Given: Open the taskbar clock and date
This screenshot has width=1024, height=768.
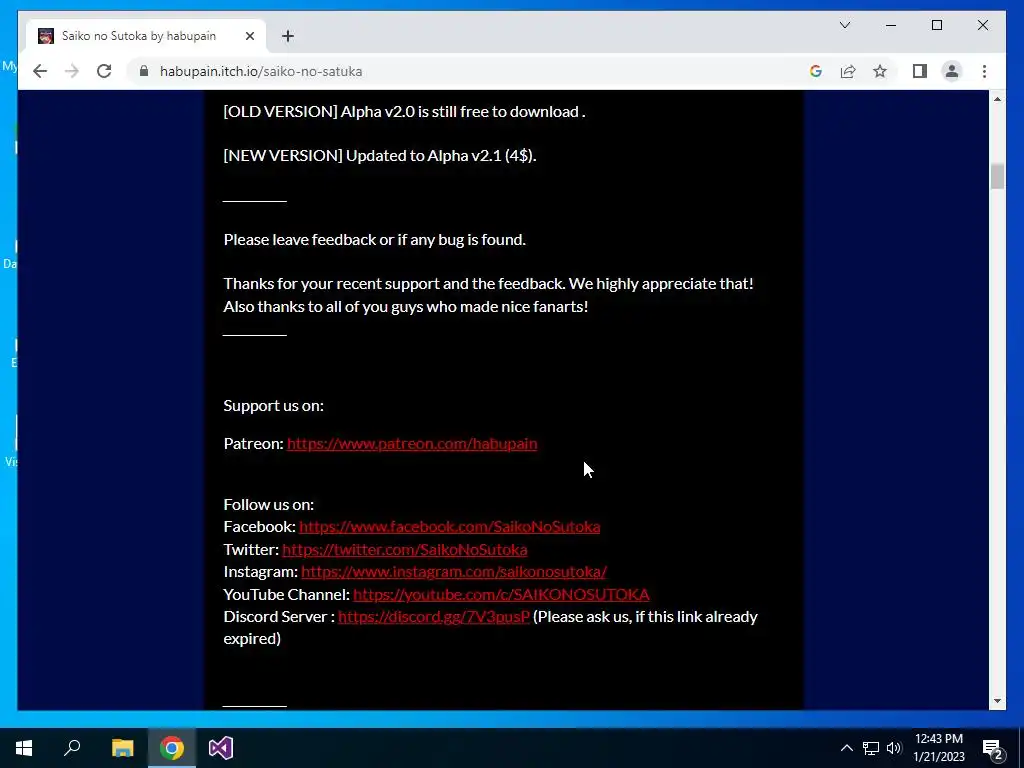Looking at the screenshot, I should pyautogui.click(x=938, y=748).
